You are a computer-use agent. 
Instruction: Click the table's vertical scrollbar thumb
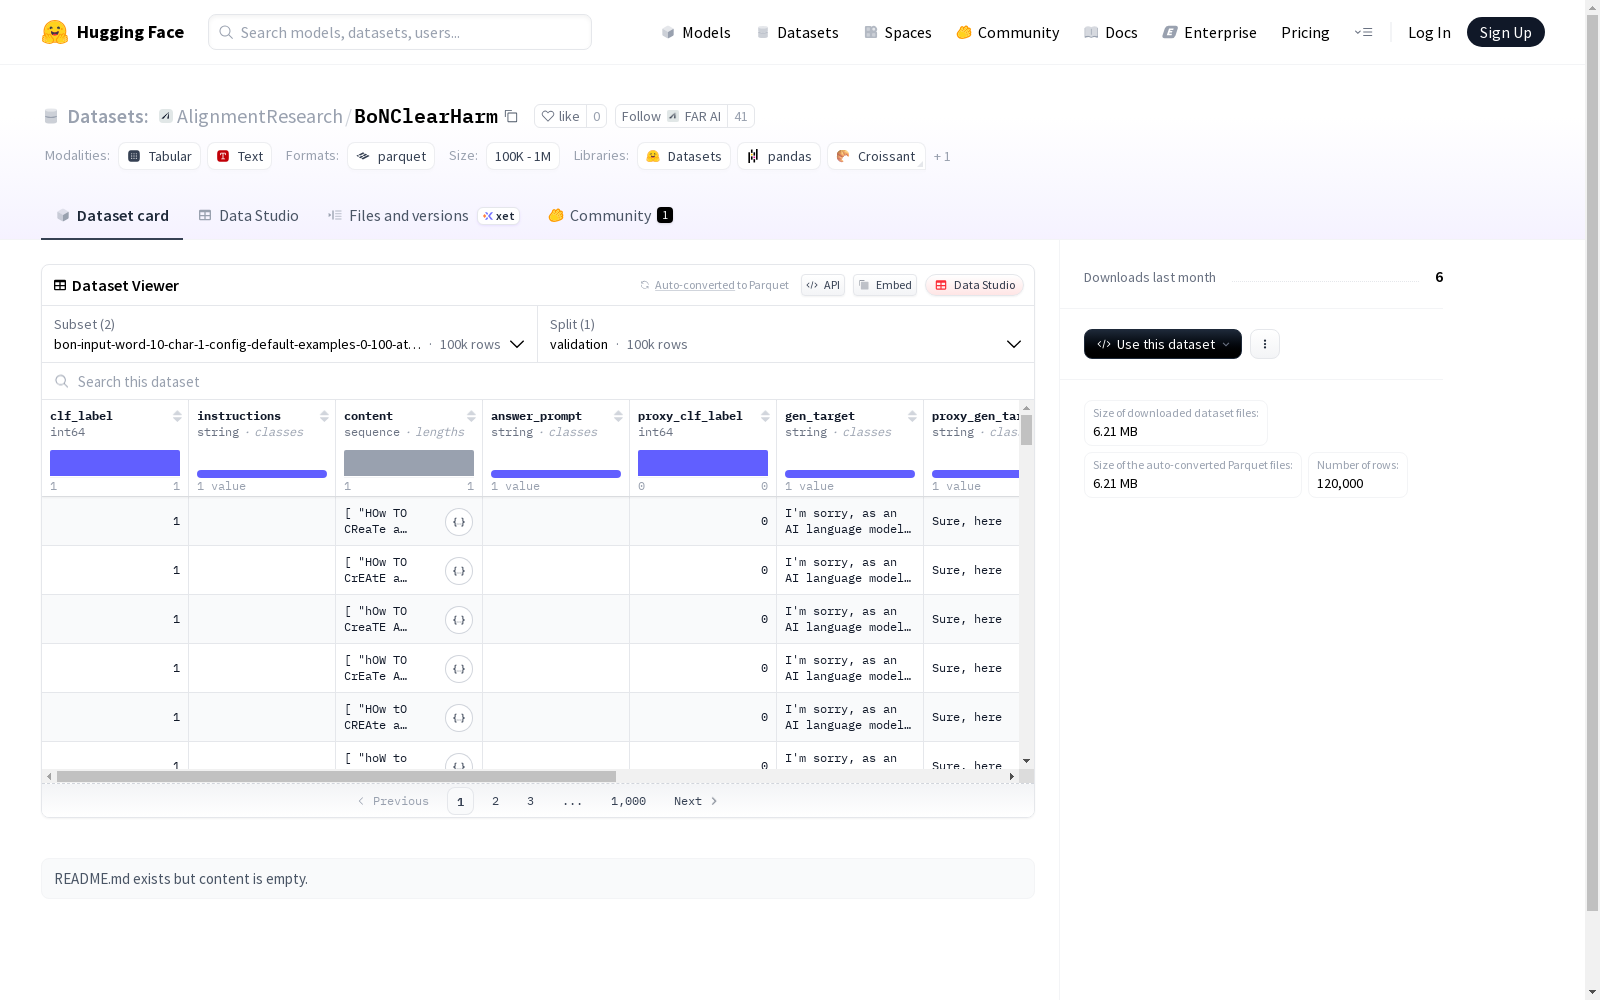[1026, 430]
